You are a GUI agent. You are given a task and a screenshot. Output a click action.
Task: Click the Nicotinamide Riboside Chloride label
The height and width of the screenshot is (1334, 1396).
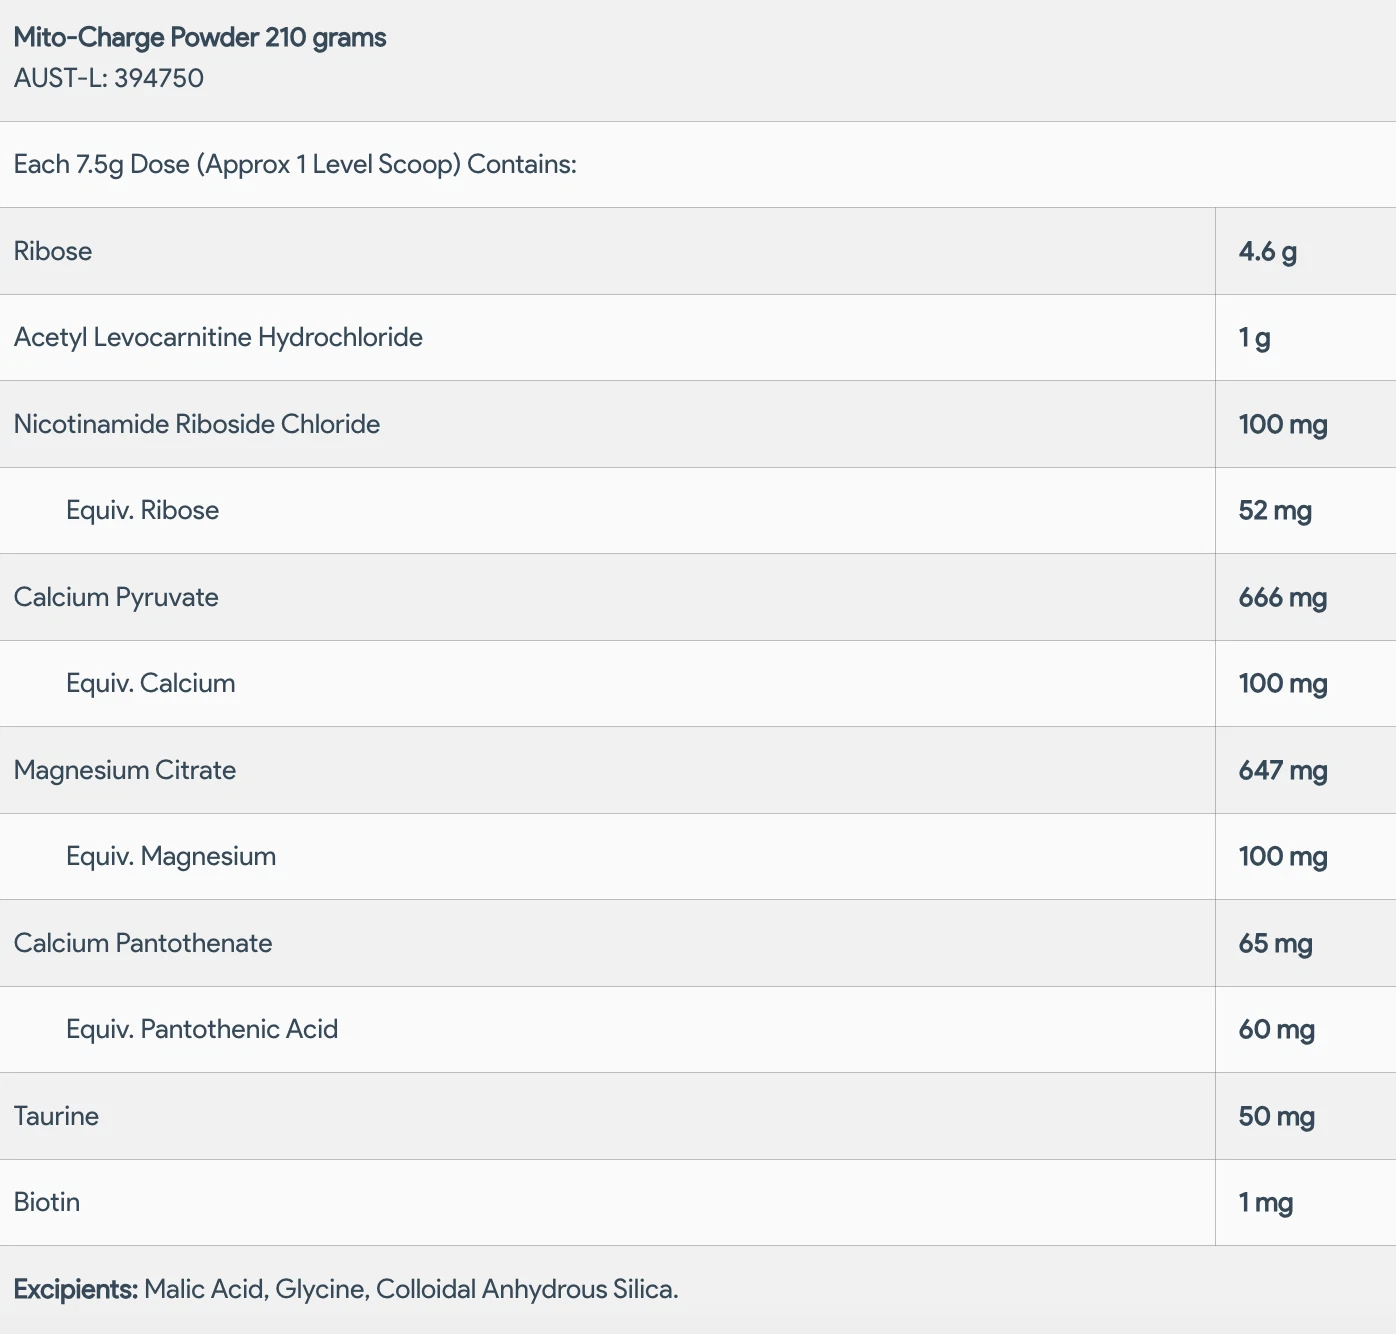(x=197, y=424)
